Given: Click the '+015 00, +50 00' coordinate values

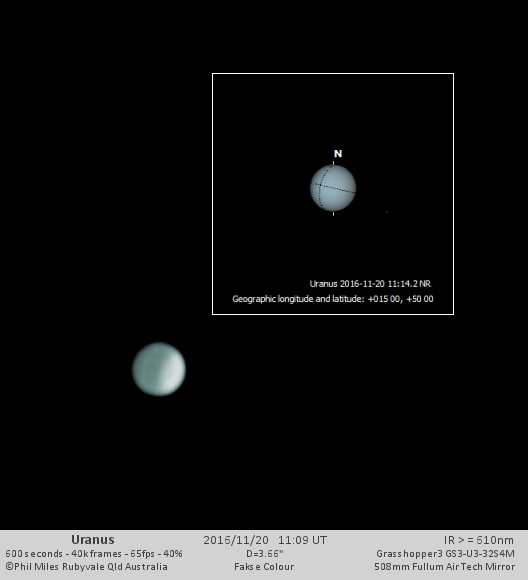Looking at the screenshot, I should (400, 299).
